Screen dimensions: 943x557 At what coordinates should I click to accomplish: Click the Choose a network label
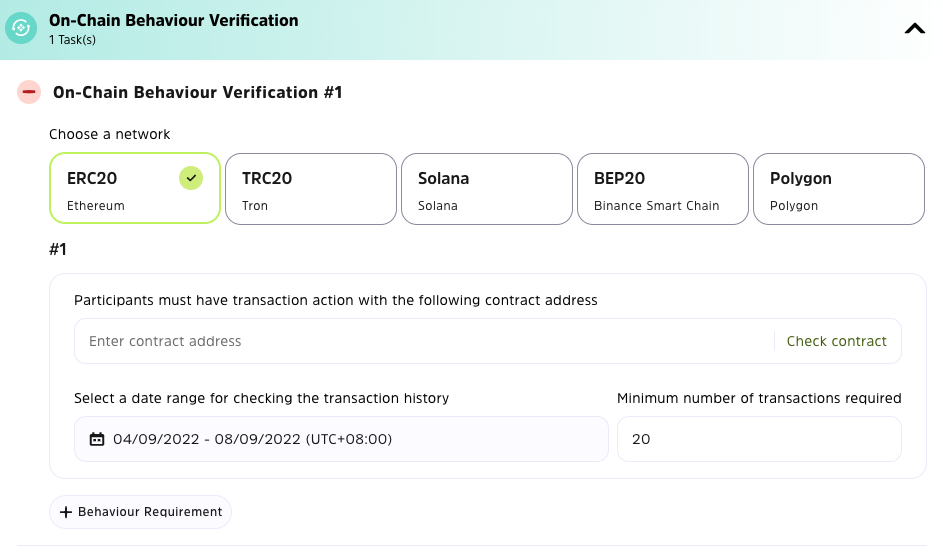tap(109, 134)
